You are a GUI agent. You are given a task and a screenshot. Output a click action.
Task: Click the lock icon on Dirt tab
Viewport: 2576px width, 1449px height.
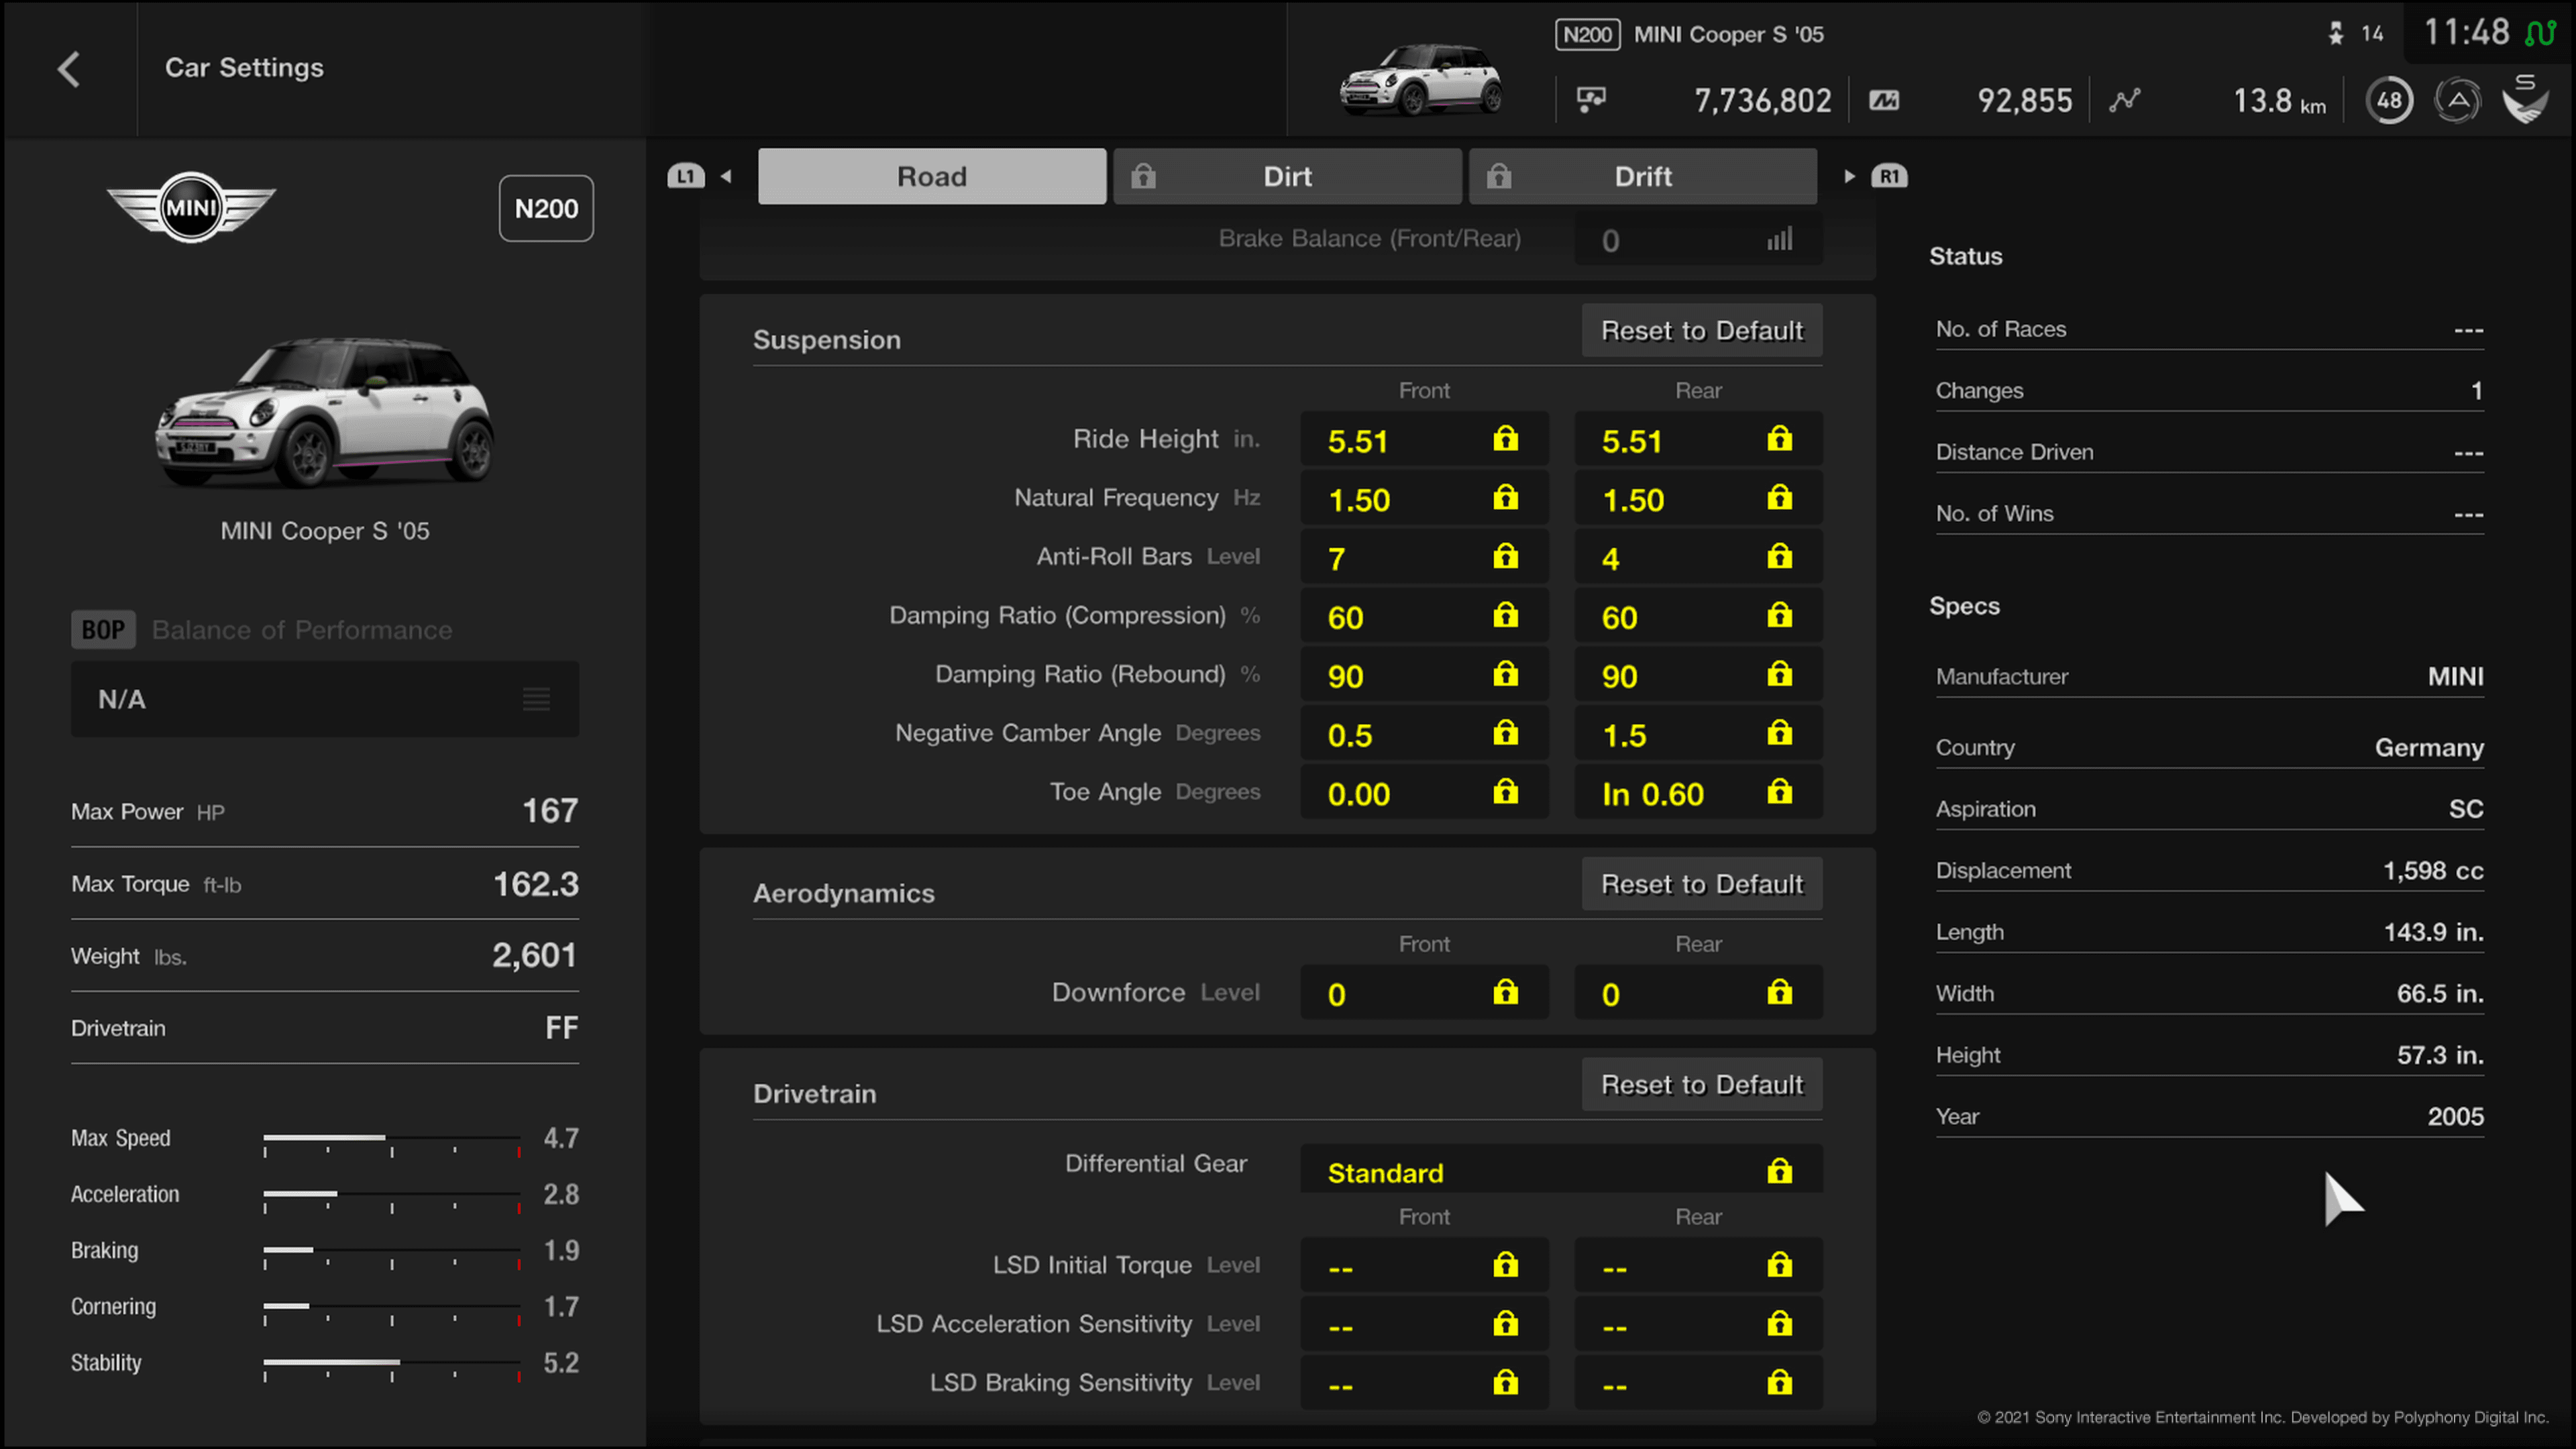1143,176
